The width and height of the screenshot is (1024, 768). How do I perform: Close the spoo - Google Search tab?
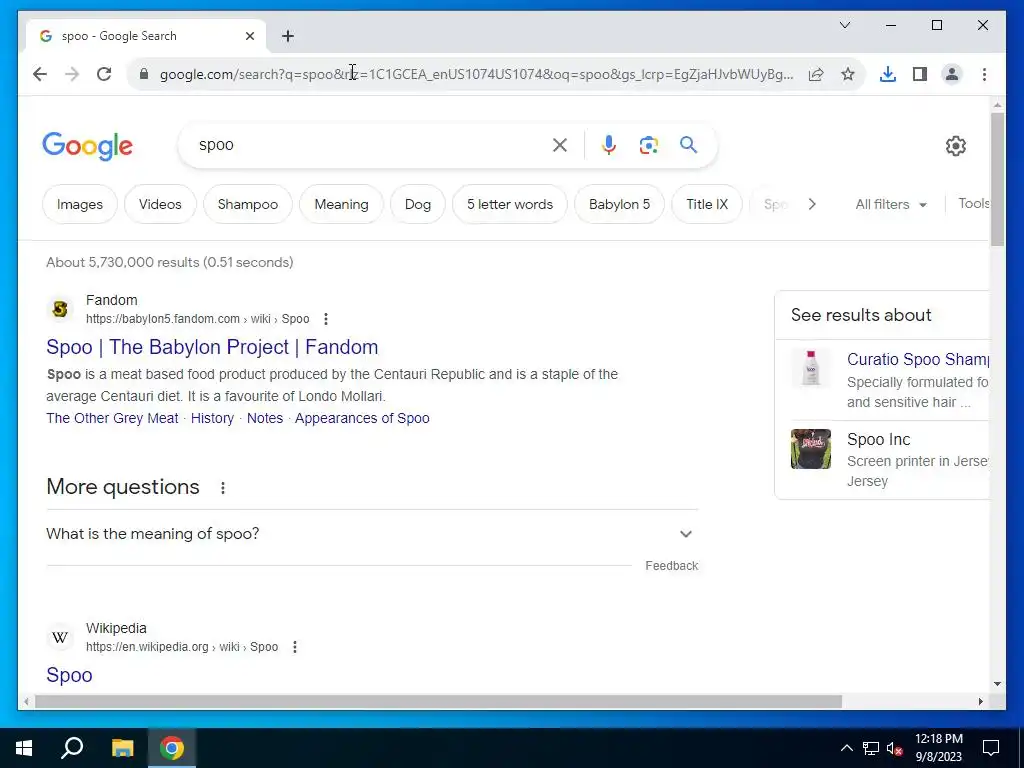249,36
